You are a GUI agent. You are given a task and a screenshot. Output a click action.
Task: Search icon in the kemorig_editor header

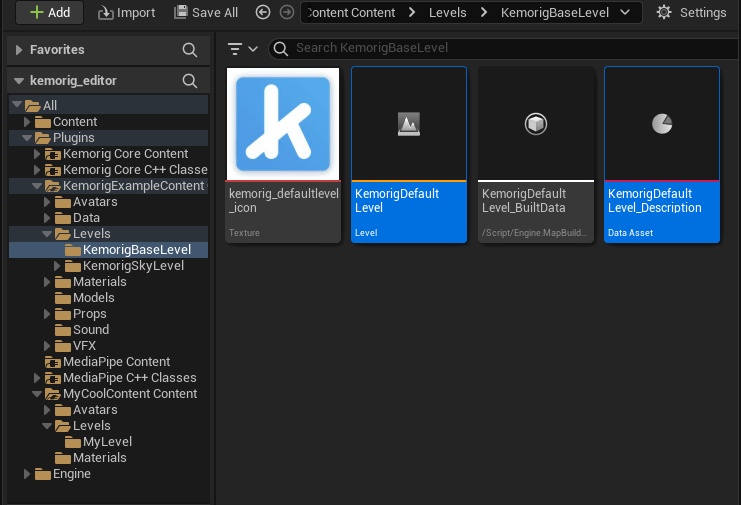[x=190, y=81]
